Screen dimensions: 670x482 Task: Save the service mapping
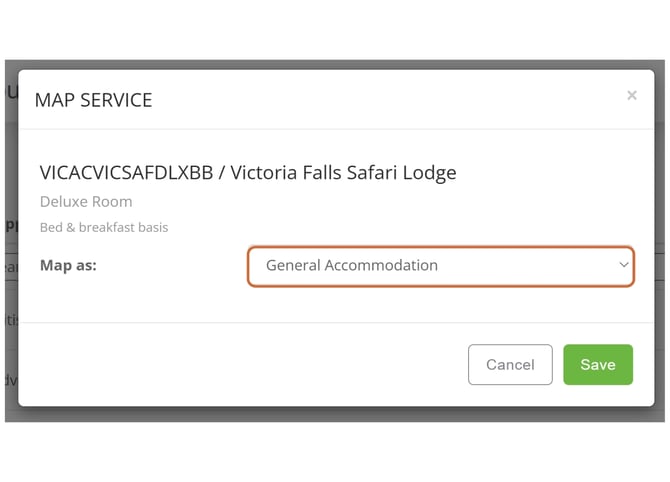click(597, 365)
